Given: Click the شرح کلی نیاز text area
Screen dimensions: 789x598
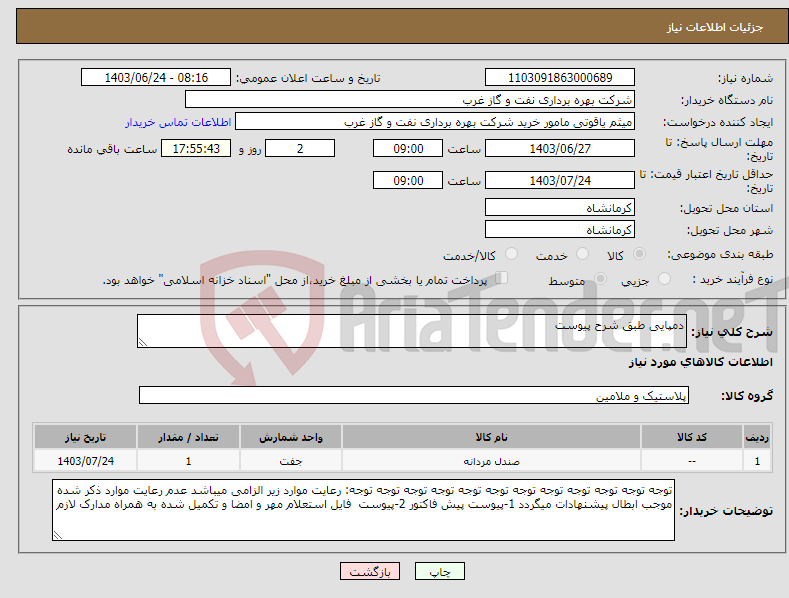Looking at the screenshot, I should coord(412,331).
